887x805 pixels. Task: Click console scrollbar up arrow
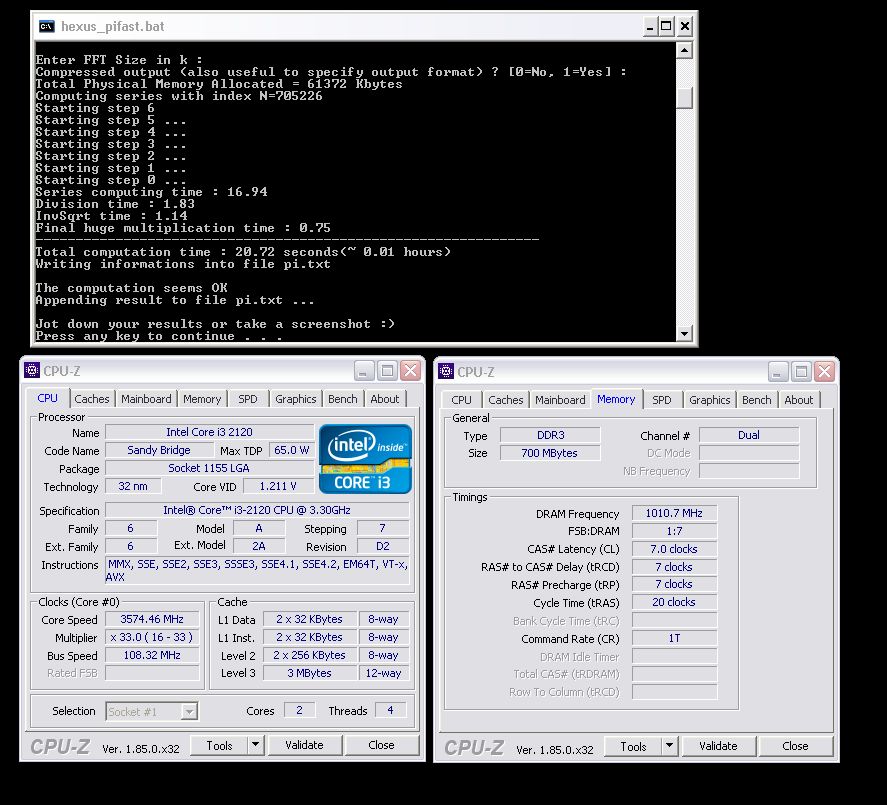tap(684, 51)
